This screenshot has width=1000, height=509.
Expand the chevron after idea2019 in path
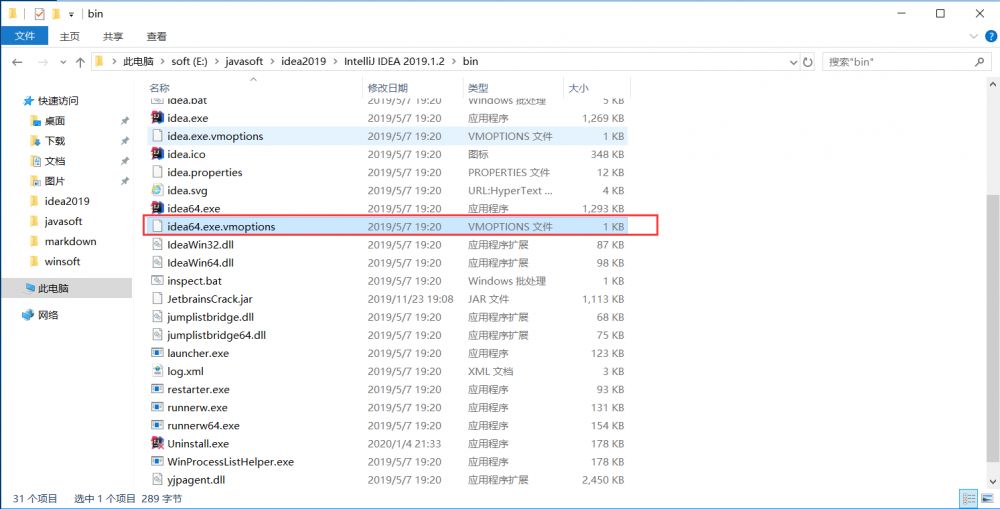point(335,62)
